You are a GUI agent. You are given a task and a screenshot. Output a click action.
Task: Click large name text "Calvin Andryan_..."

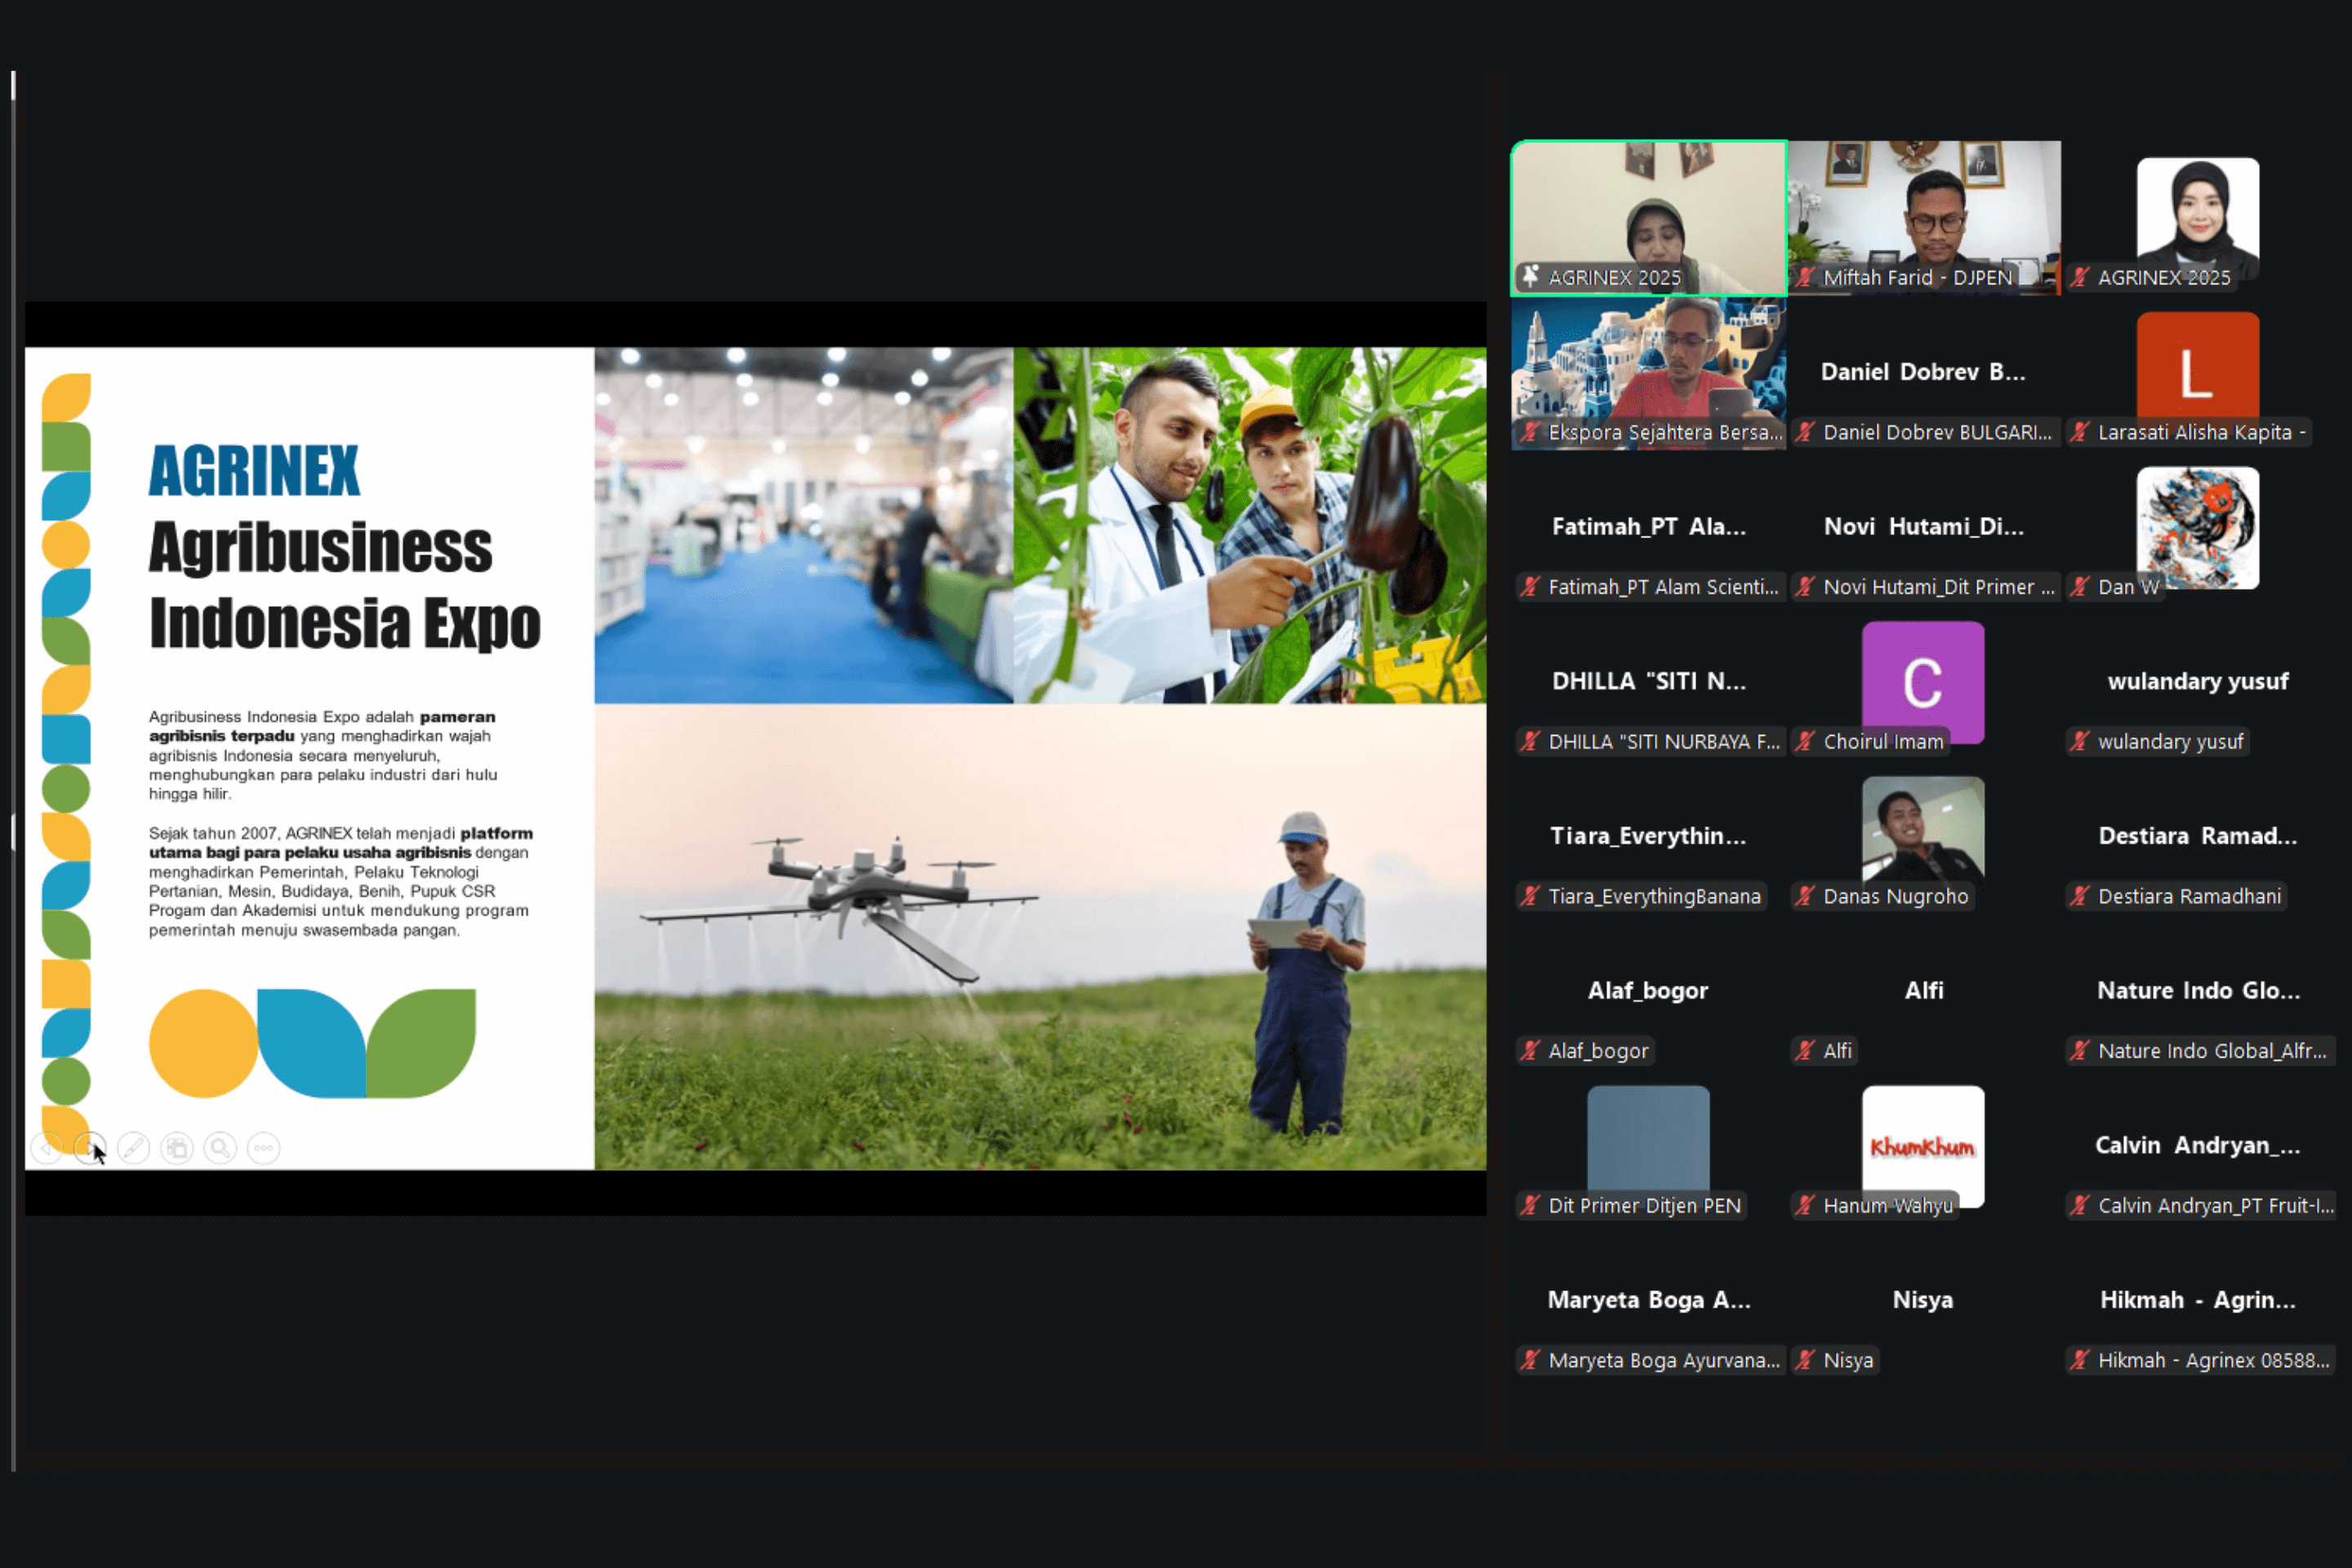[x=2198, y=1145]
